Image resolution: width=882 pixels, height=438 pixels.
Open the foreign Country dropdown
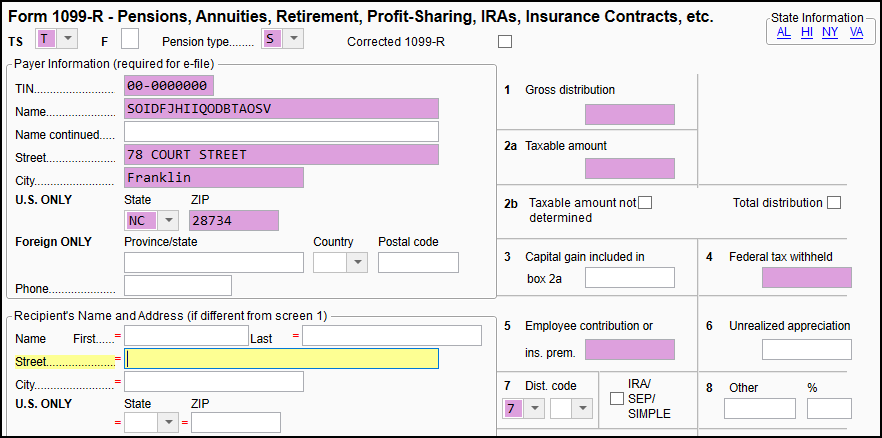point(356,263)
